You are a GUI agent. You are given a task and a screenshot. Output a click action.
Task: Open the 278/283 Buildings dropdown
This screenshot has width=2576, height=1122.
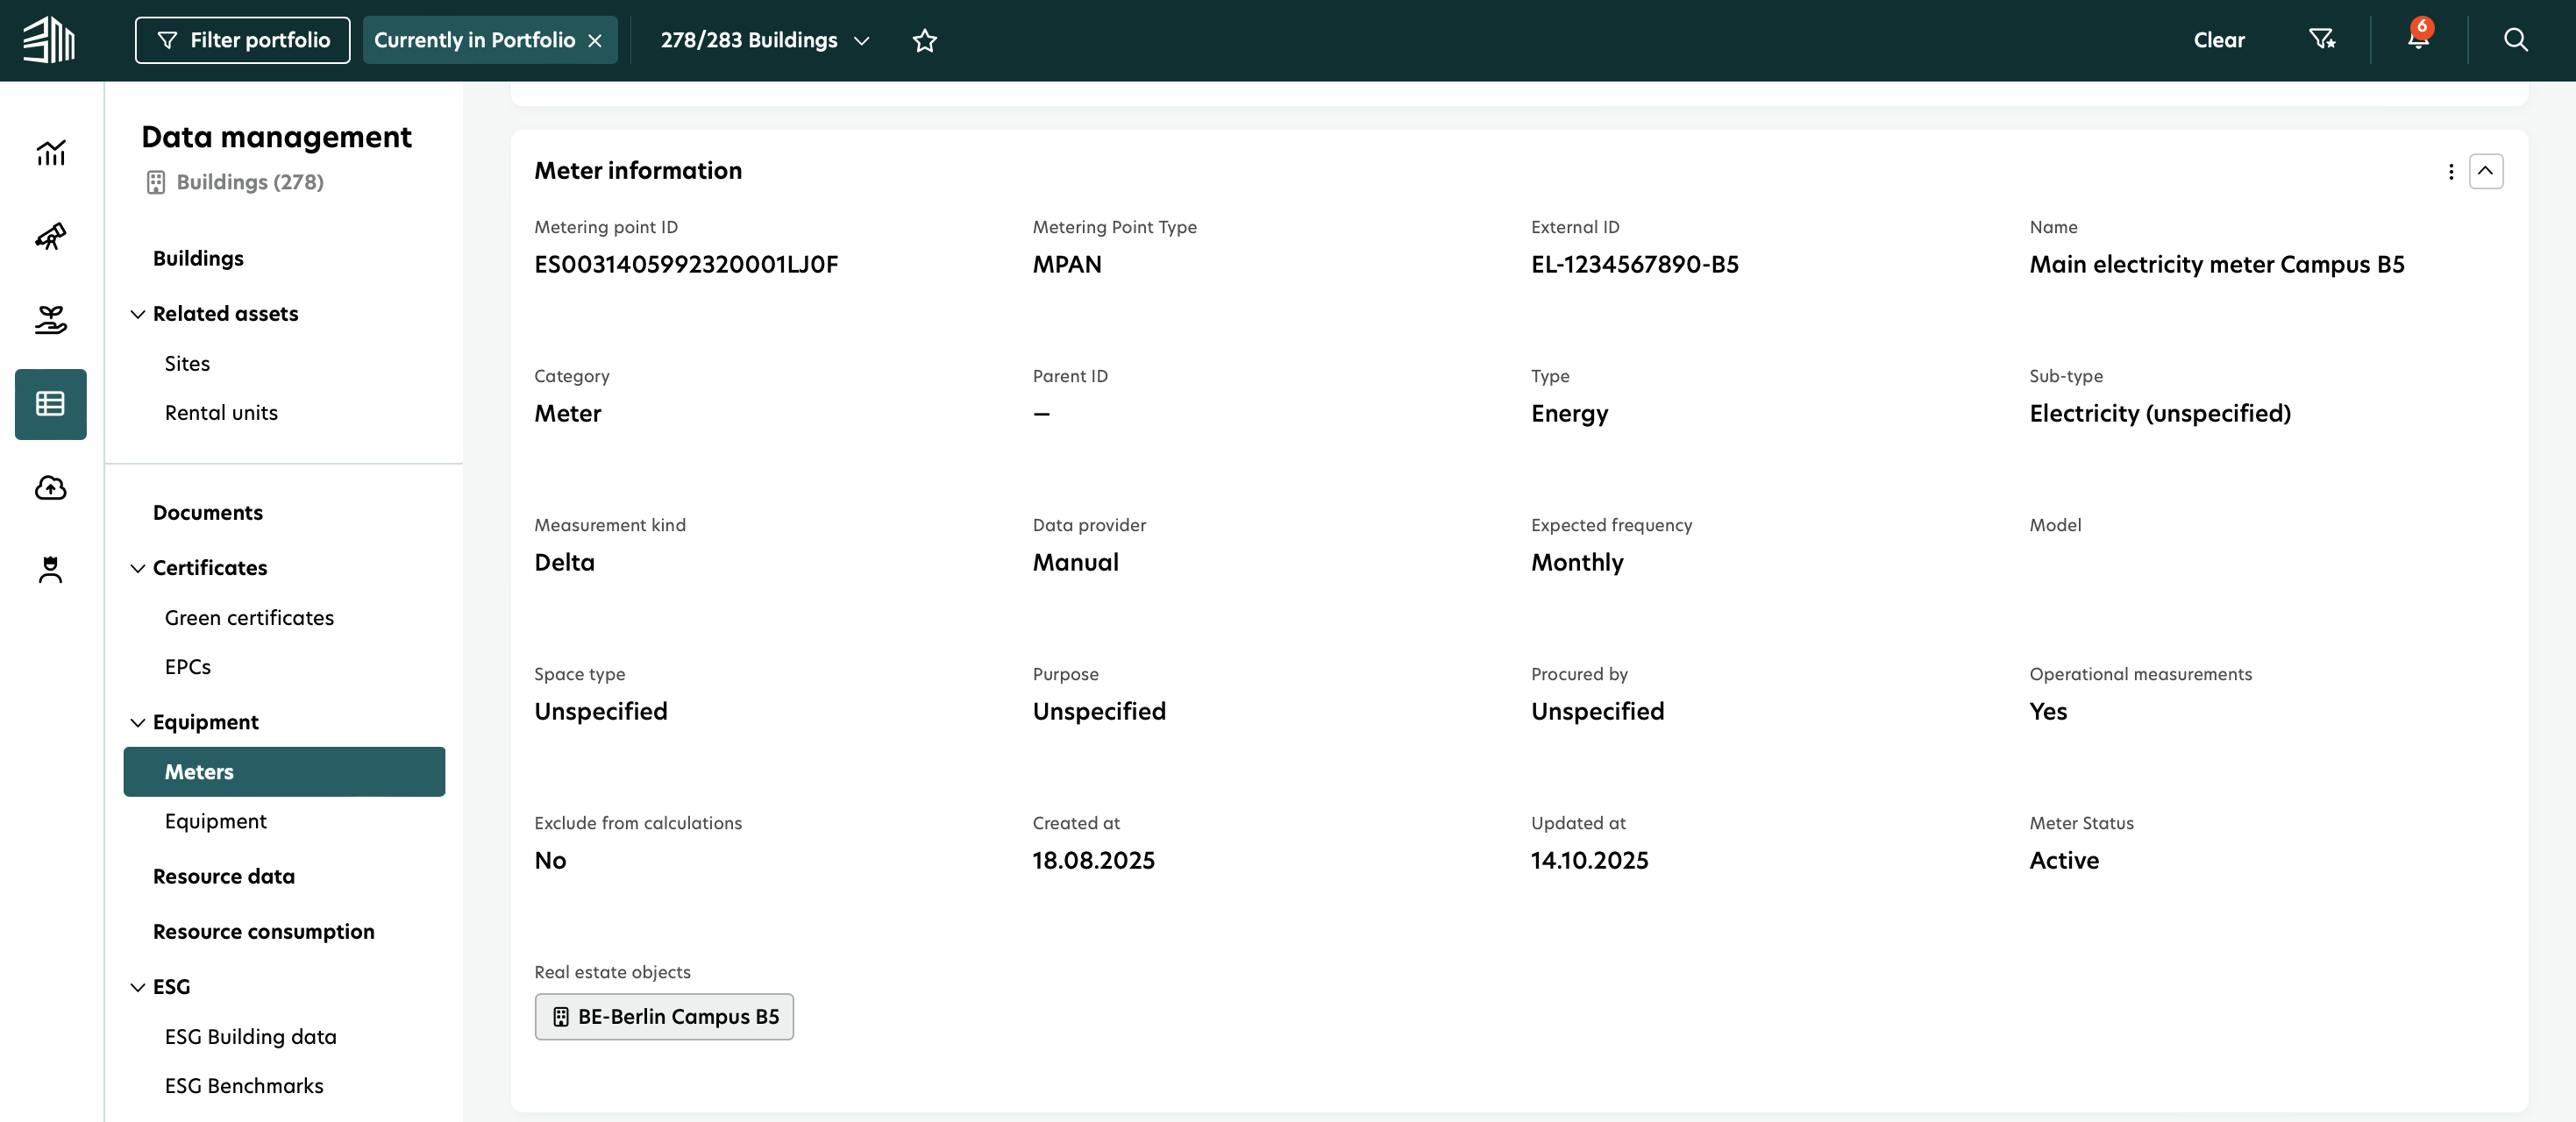coord(862,41)
